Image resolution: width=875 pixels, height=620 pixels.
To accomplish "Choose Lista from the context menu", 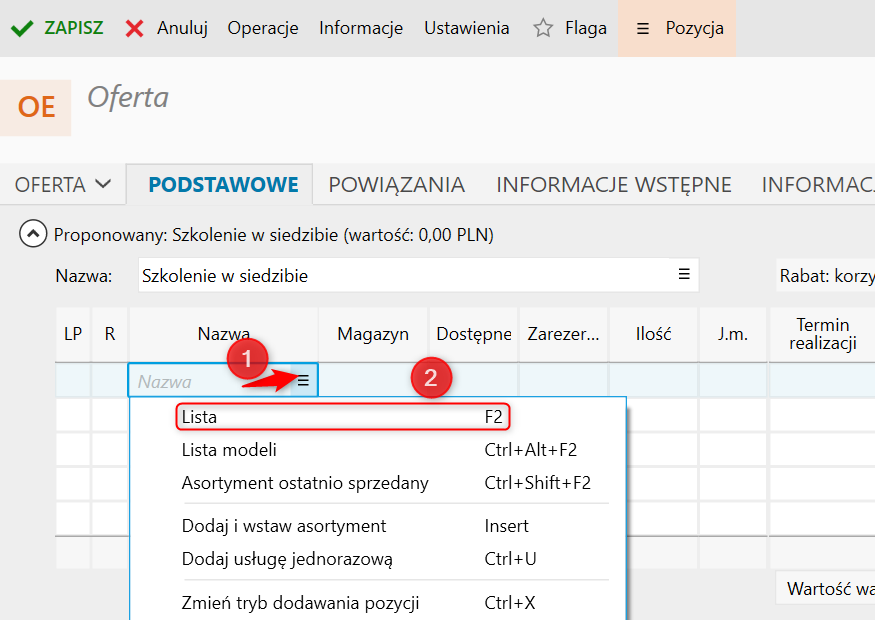I will pyautogui.click(x=343, y=417).
